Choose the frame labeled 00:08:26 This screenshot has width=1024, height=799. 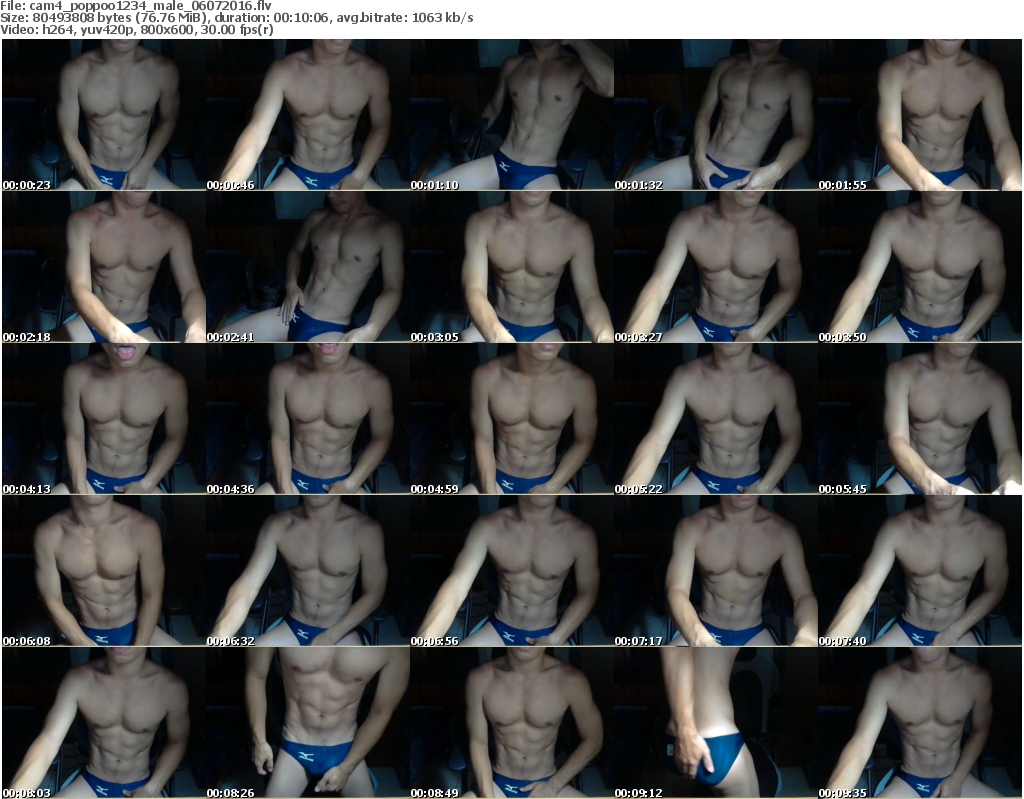tap(308, 723)
